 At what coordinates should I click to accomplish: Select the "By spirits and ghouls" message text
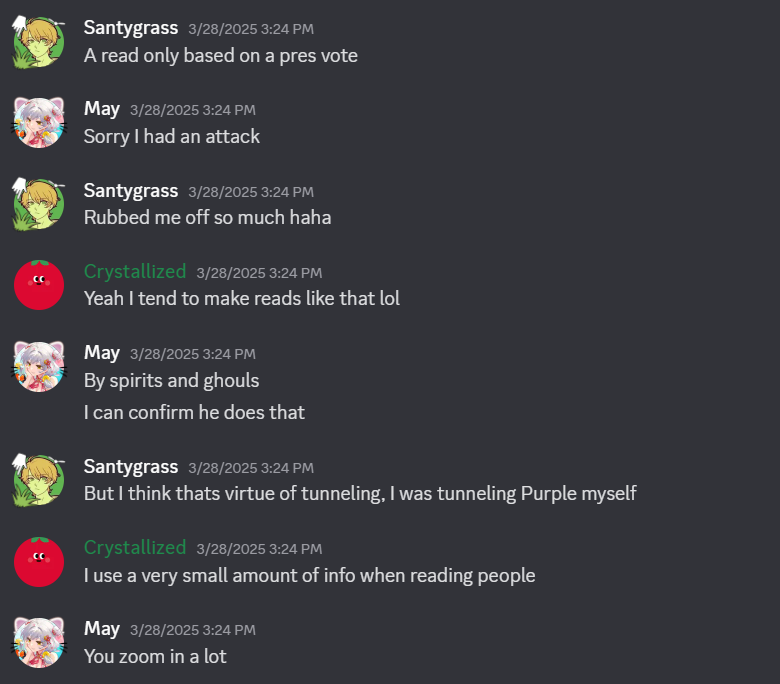[171, 380]
